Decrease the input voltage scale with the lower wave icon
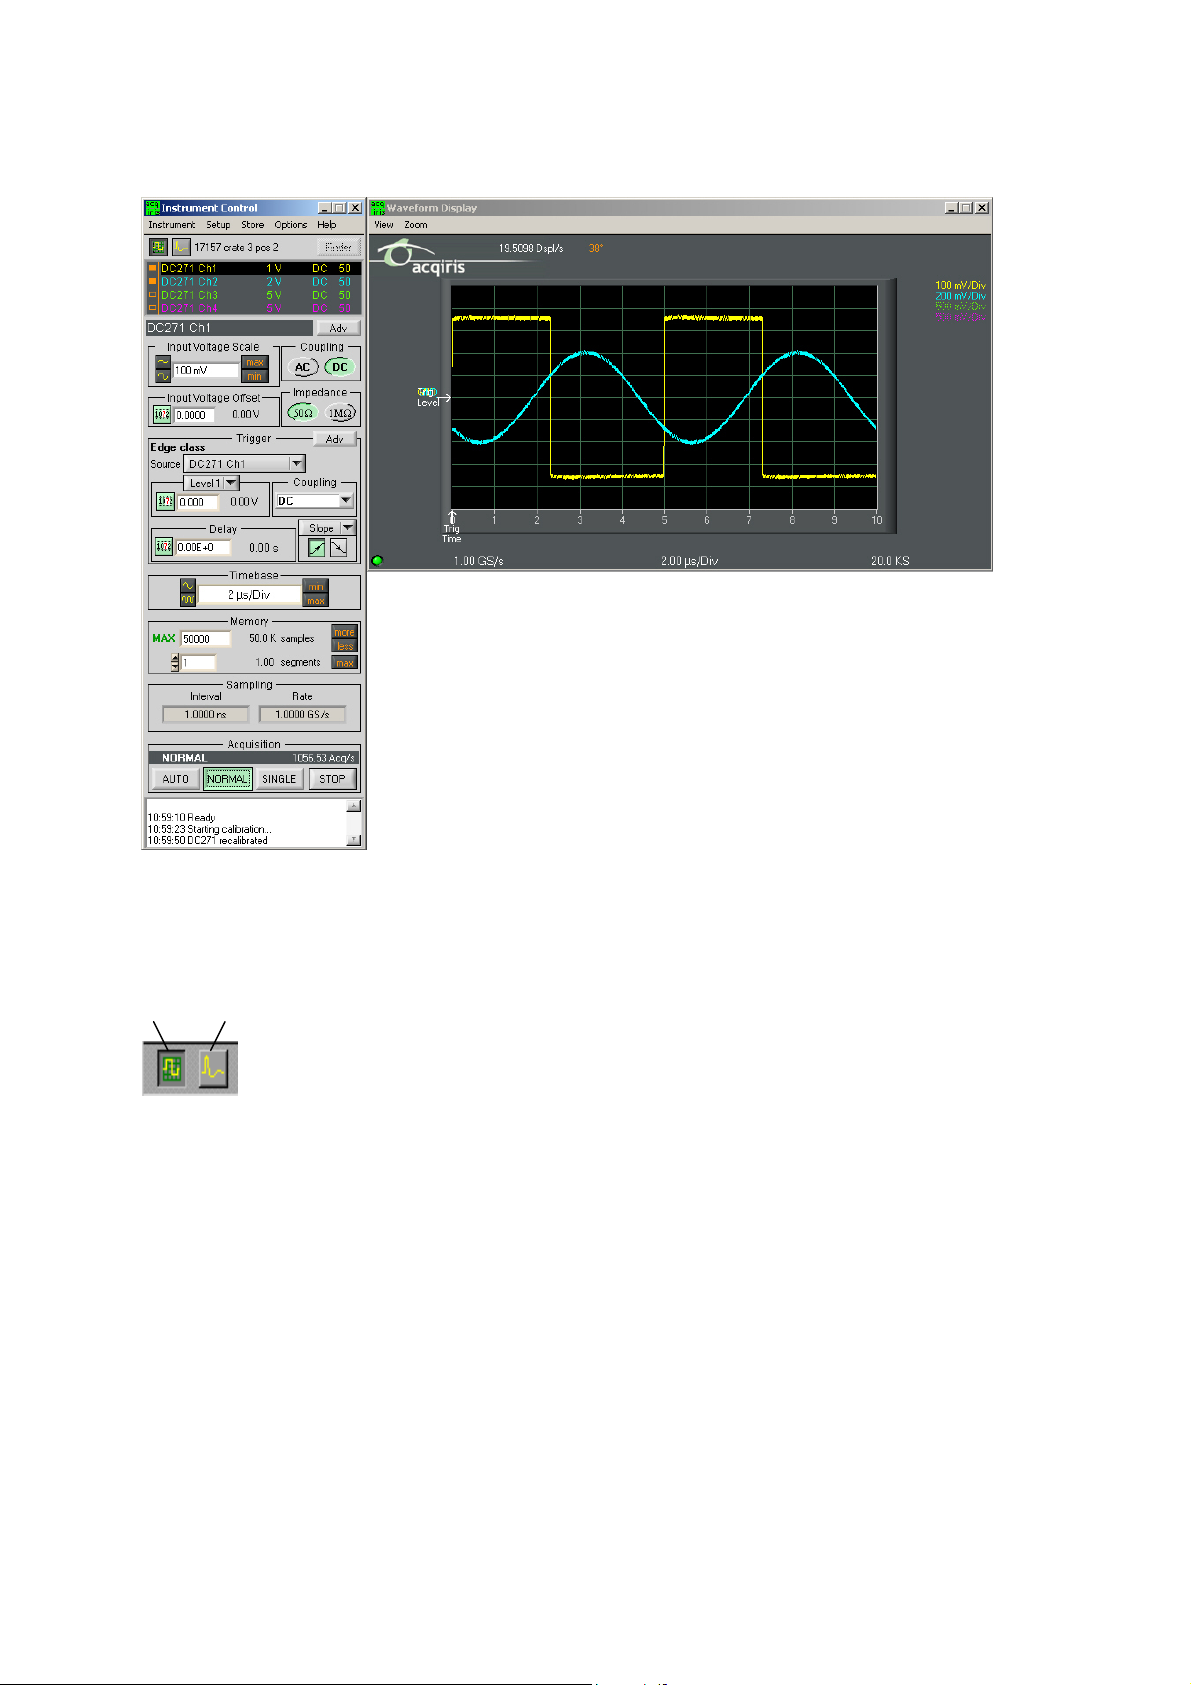The height and width of the screenshot is (1685, 1191). click(163, 376)
